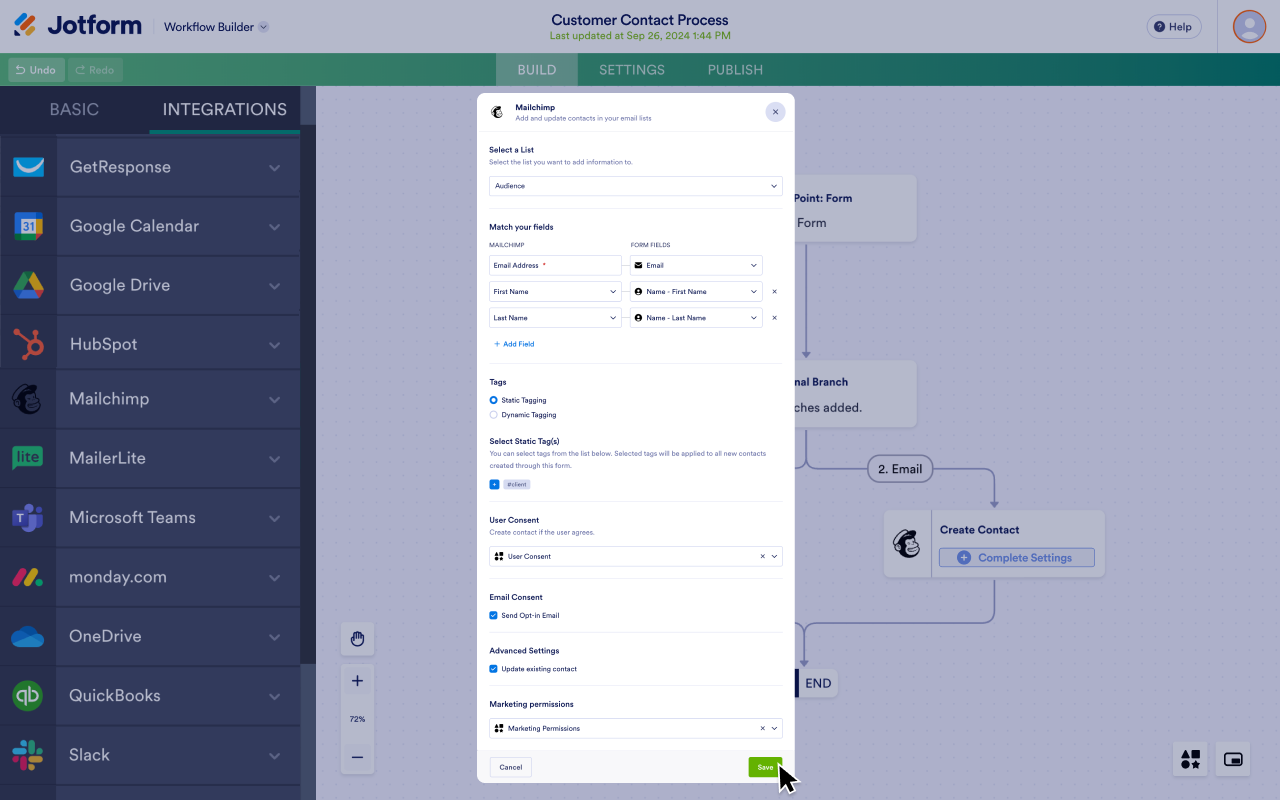Click the END node

pyautogui.click(x=817, y=684)
